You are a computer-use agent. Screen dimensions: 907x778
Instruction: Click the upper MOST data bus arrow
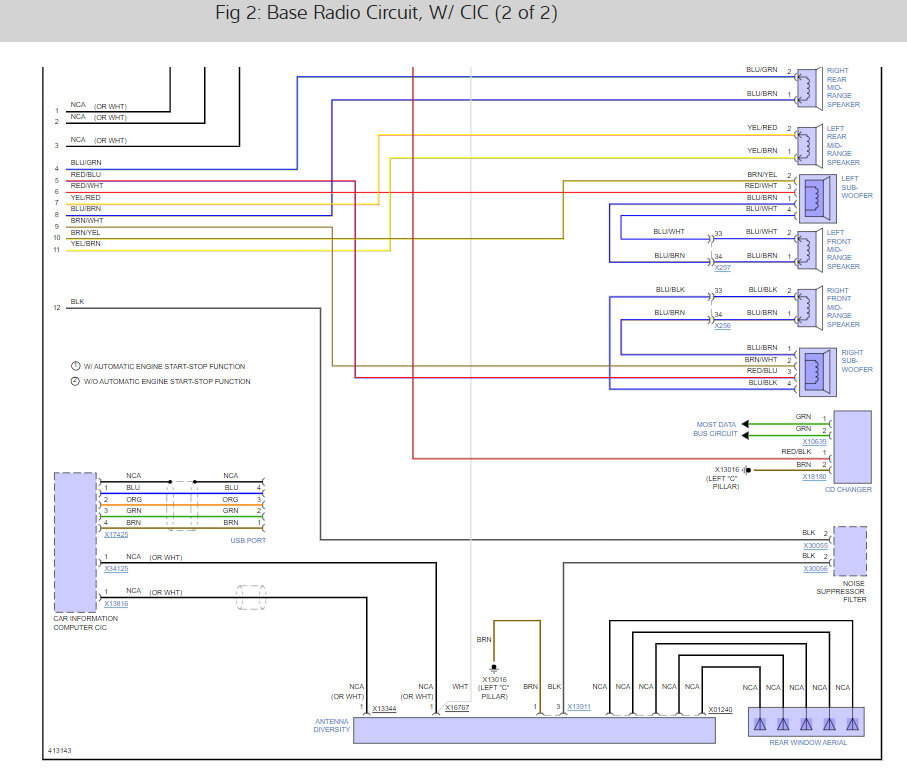[x=745, y=424]
